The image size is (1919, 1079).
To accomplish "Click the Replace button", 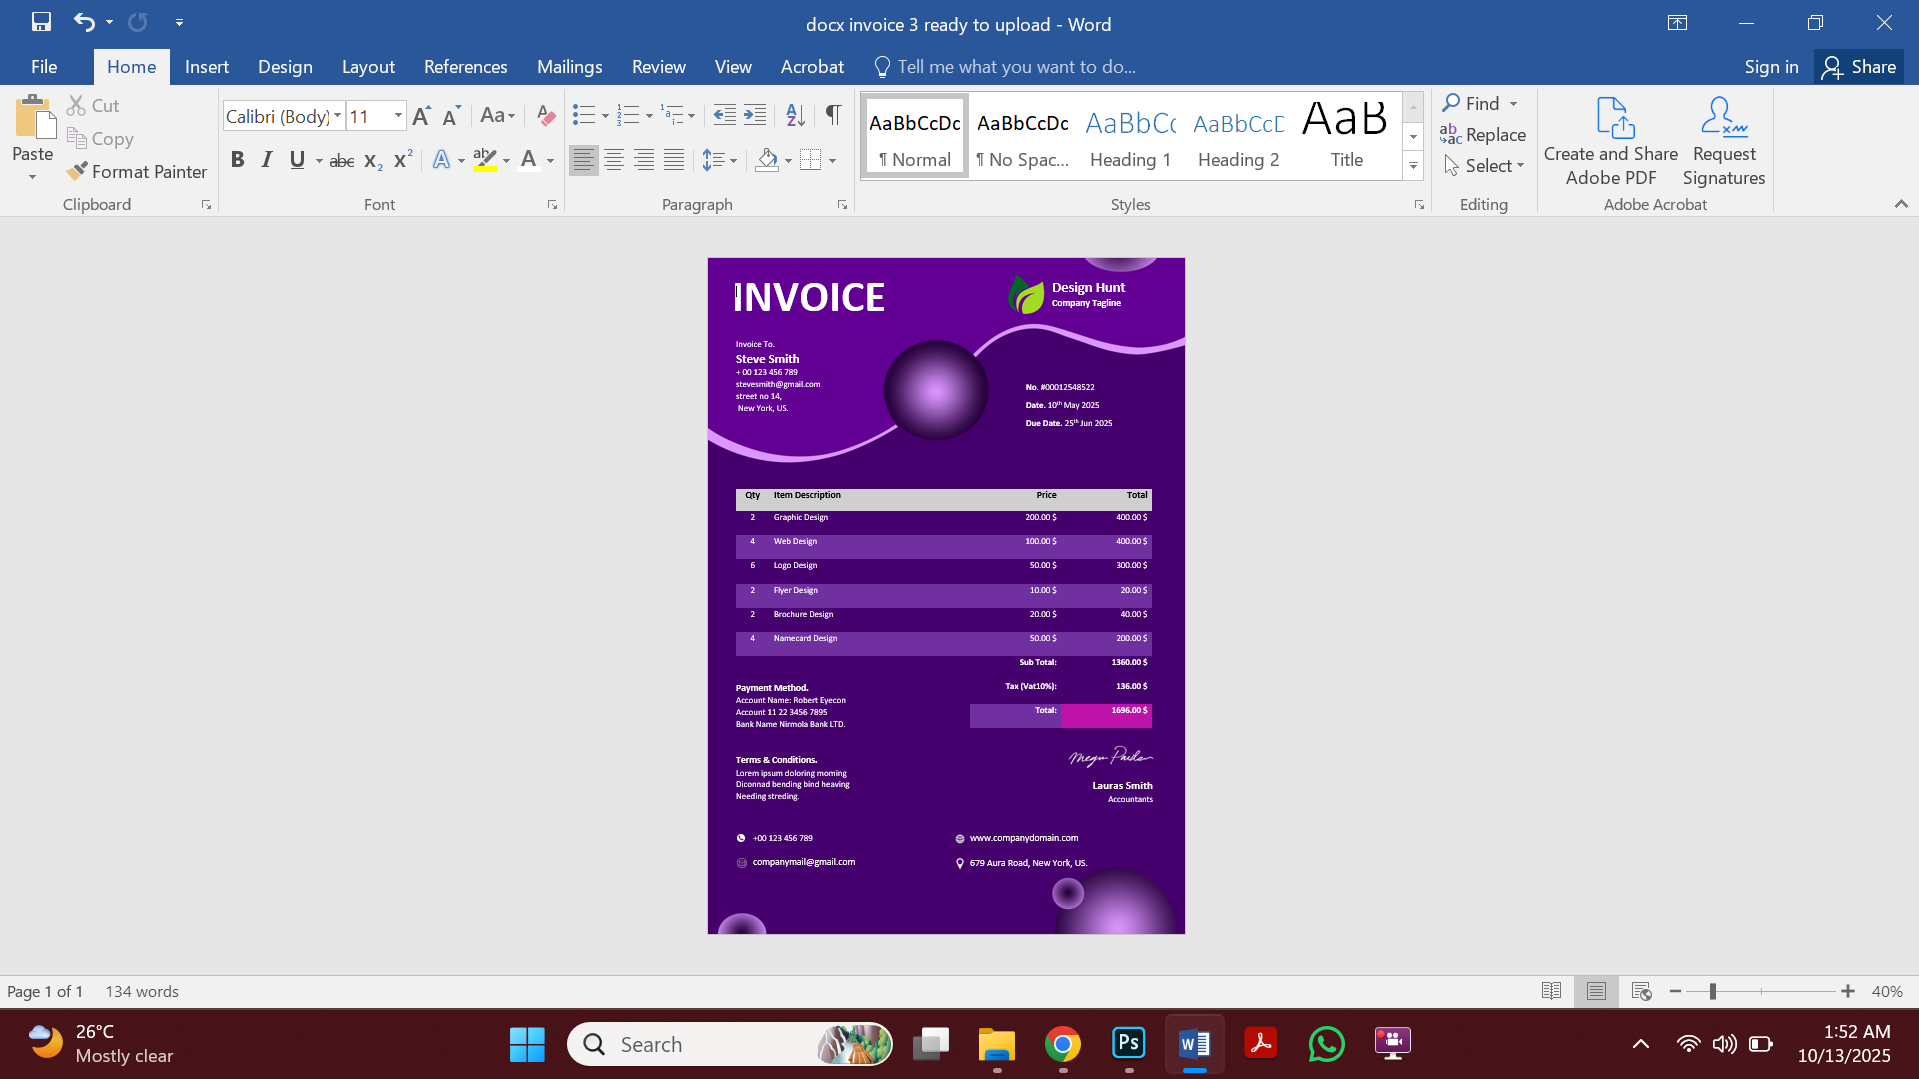I will pyautogui.click(x=1483, y=135).
